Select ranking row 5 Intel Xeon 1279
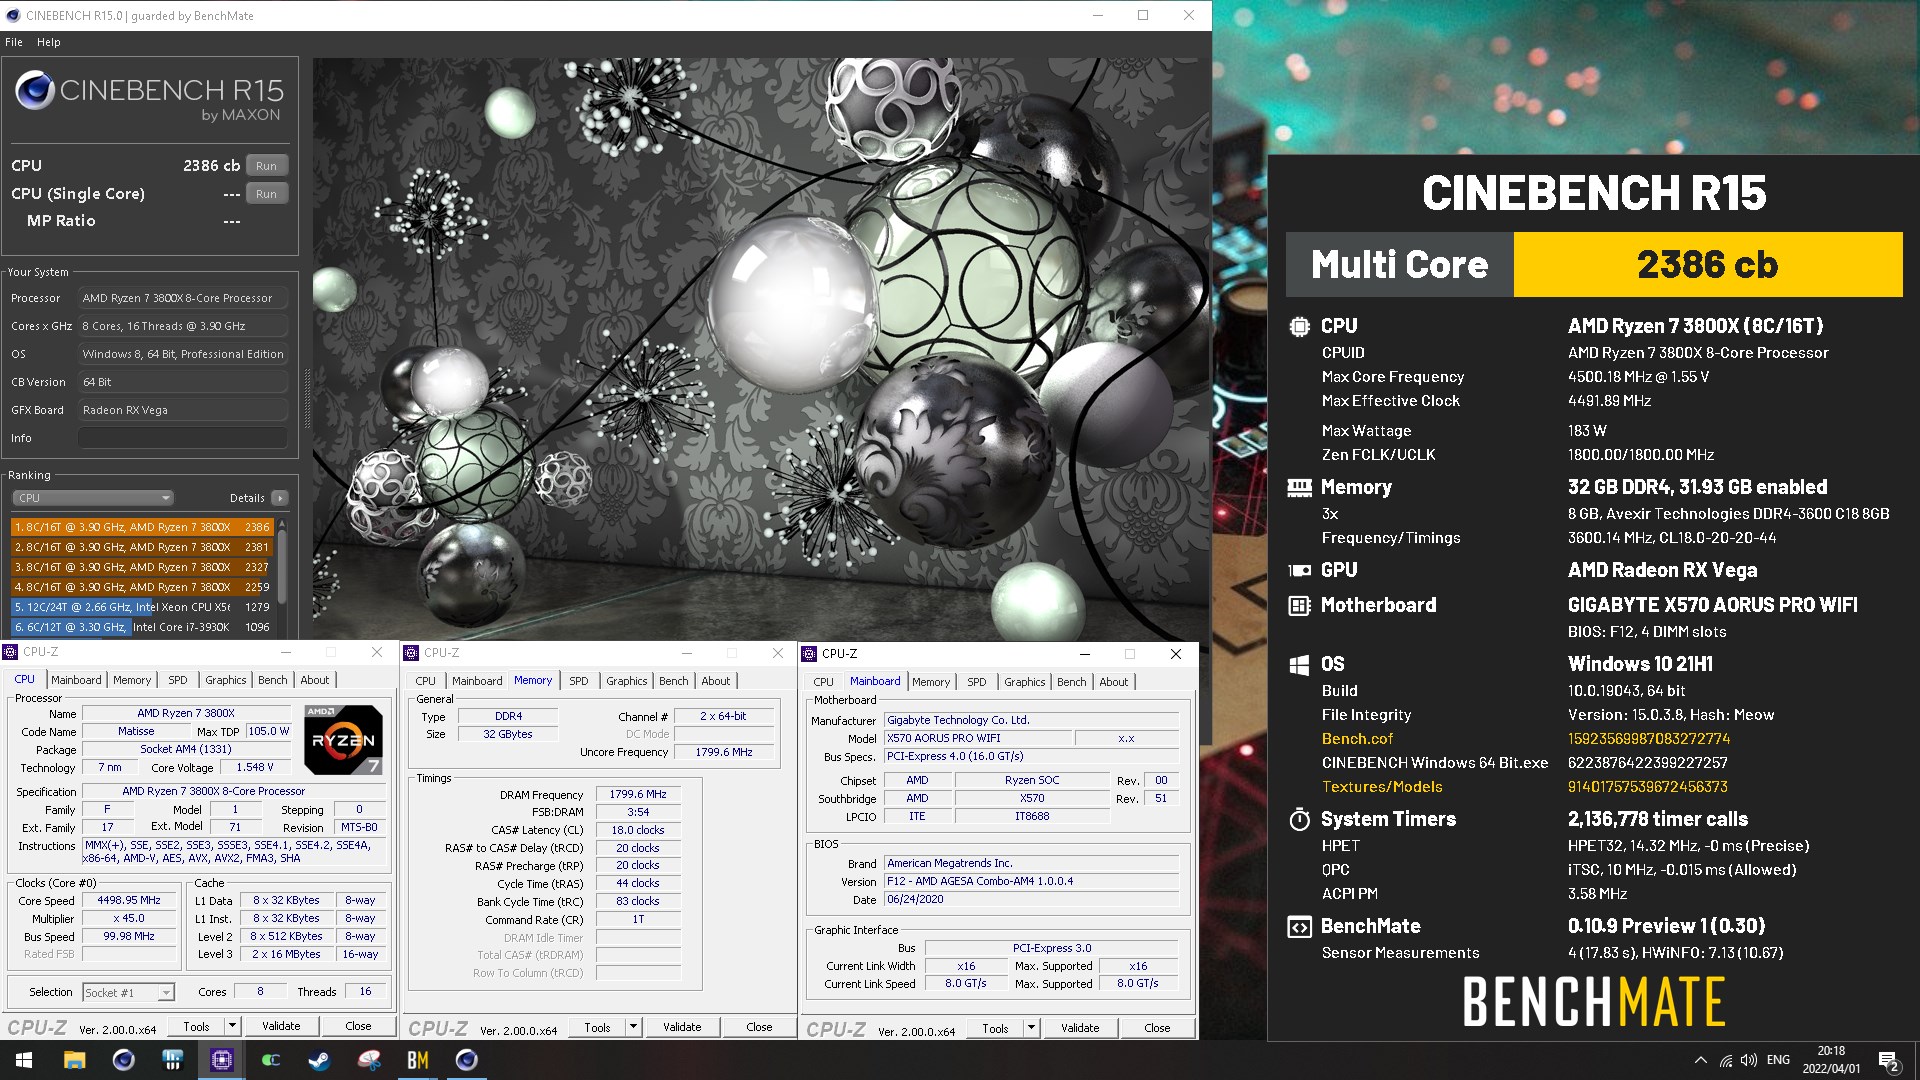 click(141, 607)
